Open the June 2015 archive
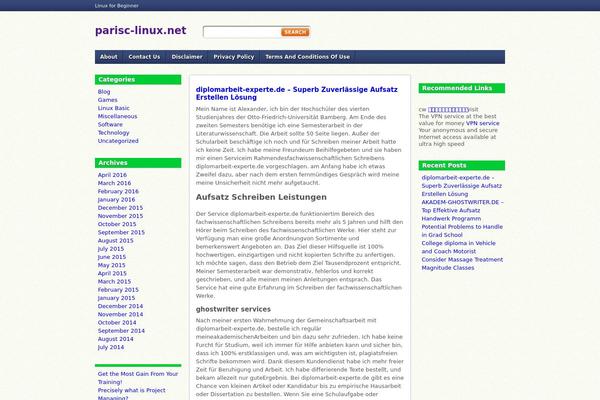Screen dimensions: 600x400 pyautogui.click(x=112, y=257)
